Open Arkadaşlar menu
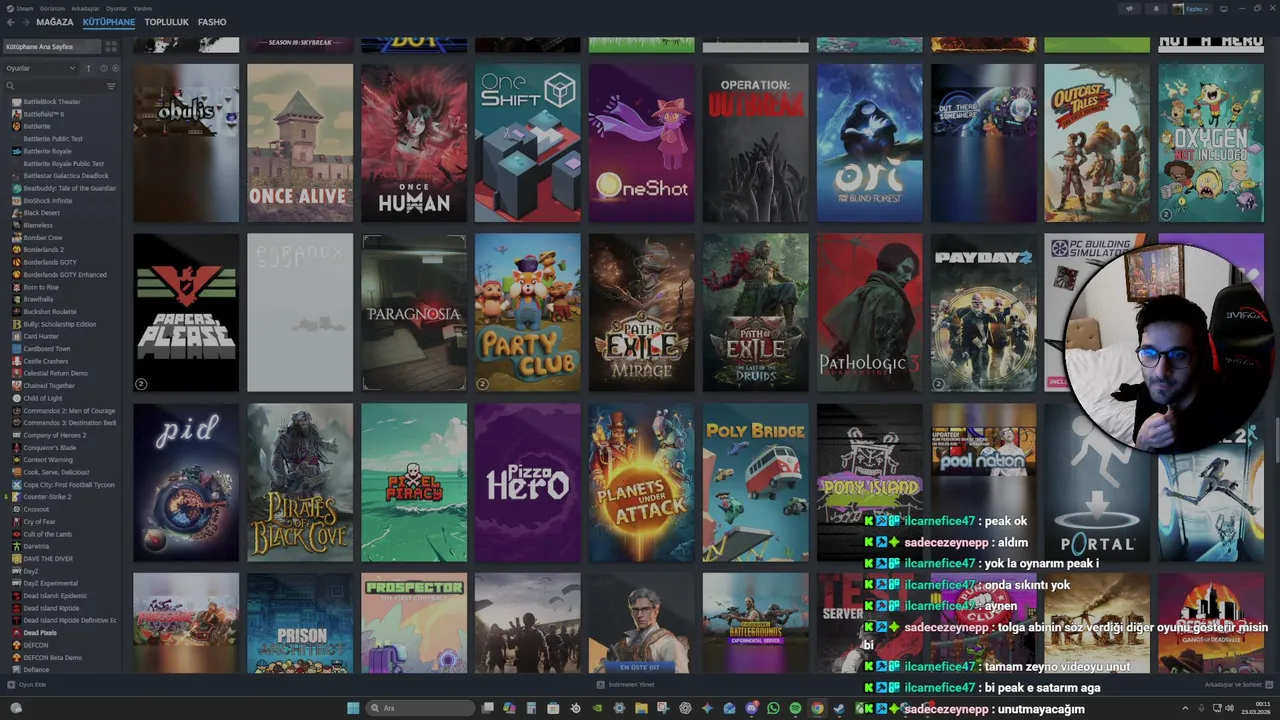 tap(84, 8)
